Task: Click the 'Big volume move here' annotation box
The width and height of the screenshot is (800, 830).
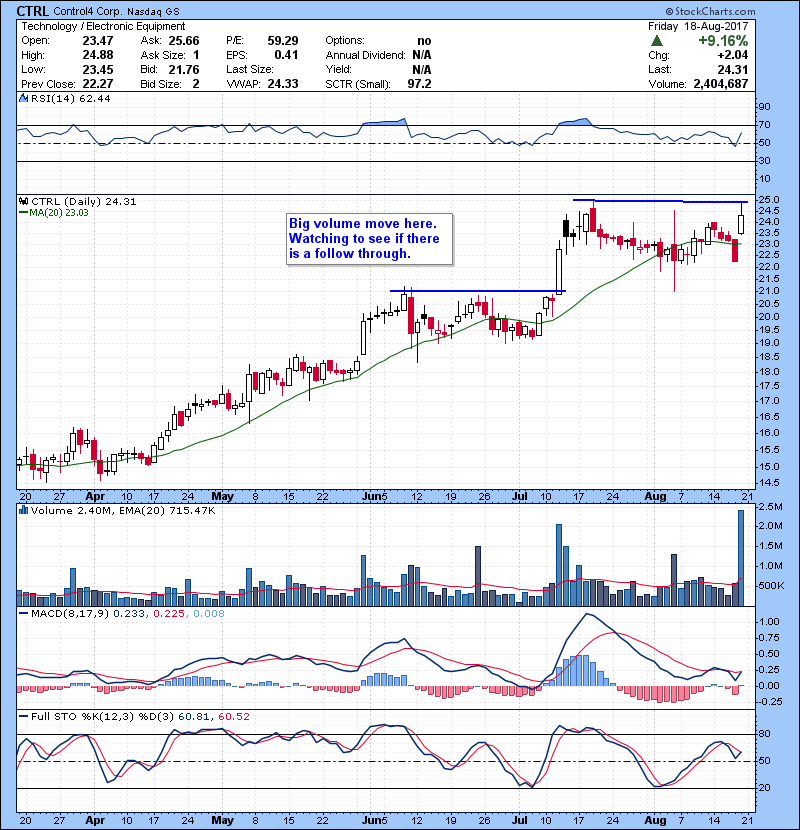Action: [370, 239]
